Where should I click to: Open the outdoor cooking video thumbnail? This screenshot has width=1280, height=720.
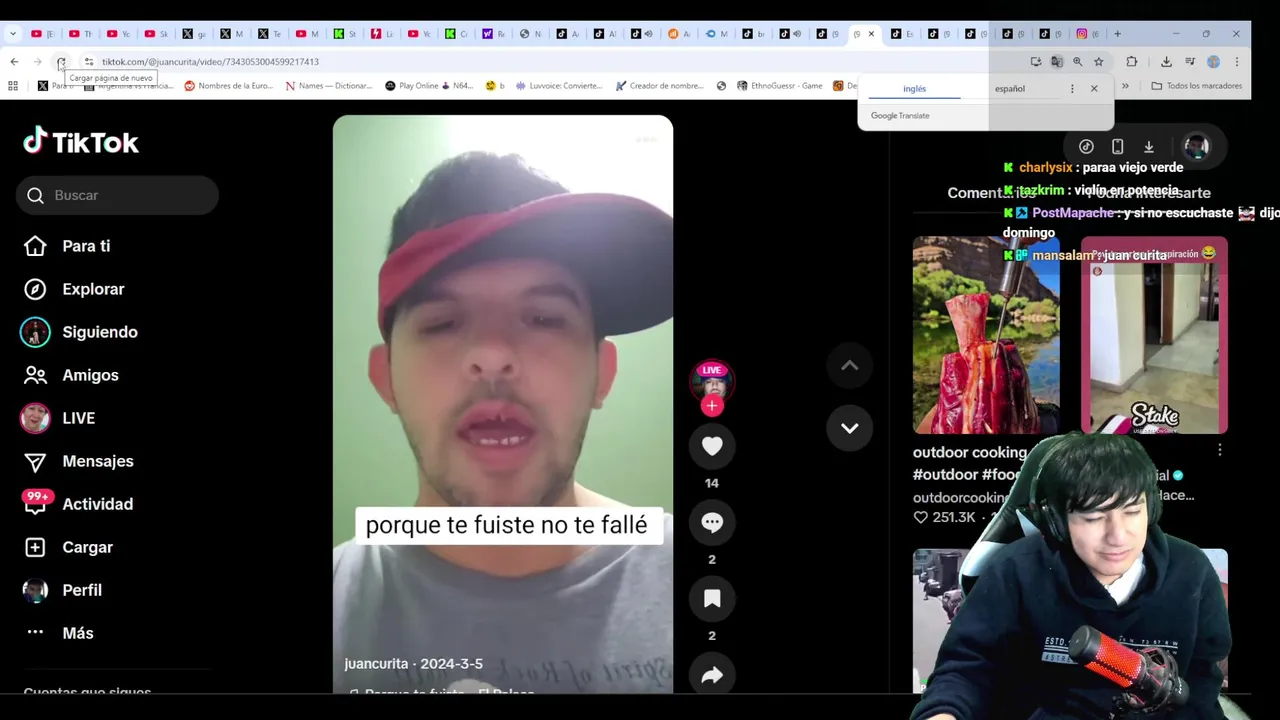986,335
